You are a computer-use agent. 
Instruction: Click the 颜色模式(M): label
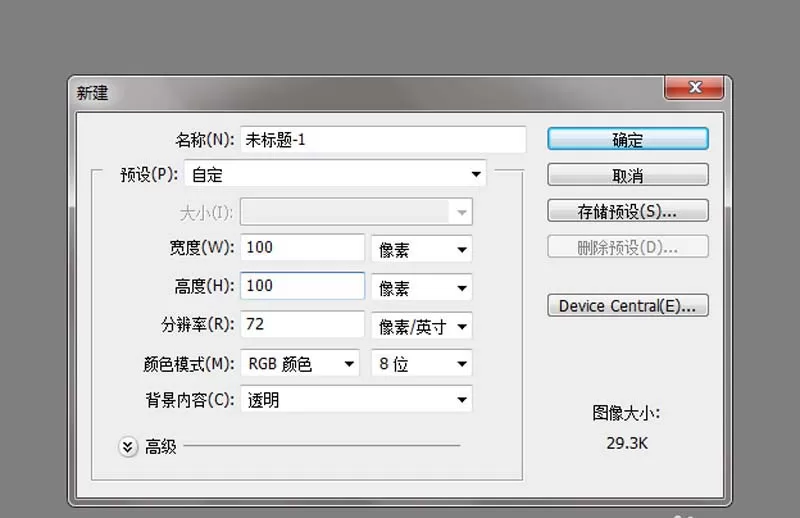tap(189, 364)
